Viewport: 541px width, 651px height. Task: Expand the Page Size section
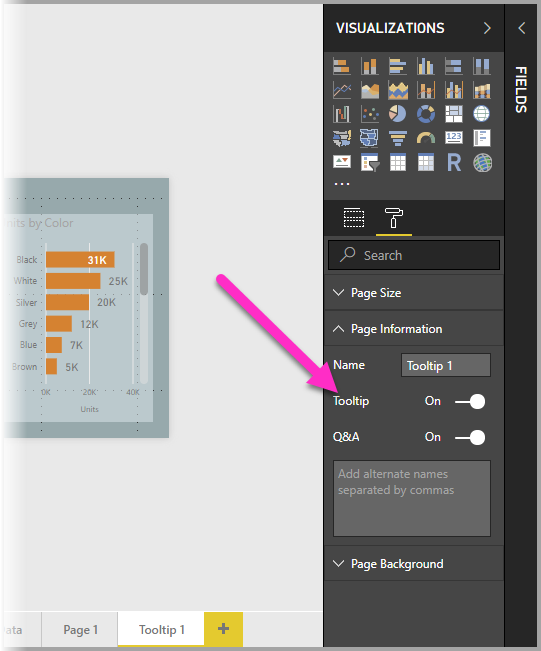click(x=414, y=293)
